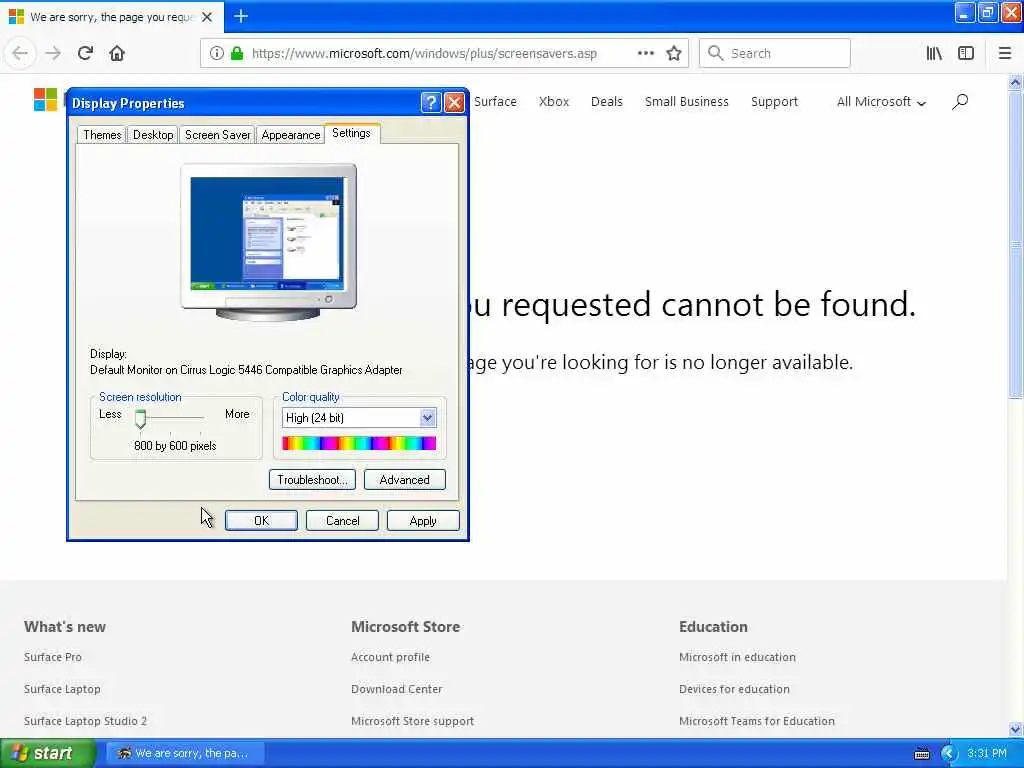The height and width of the screenshot is (768, 1024).
Task: Close the Display Properties dialog
Action: click(x=454, y=103)
